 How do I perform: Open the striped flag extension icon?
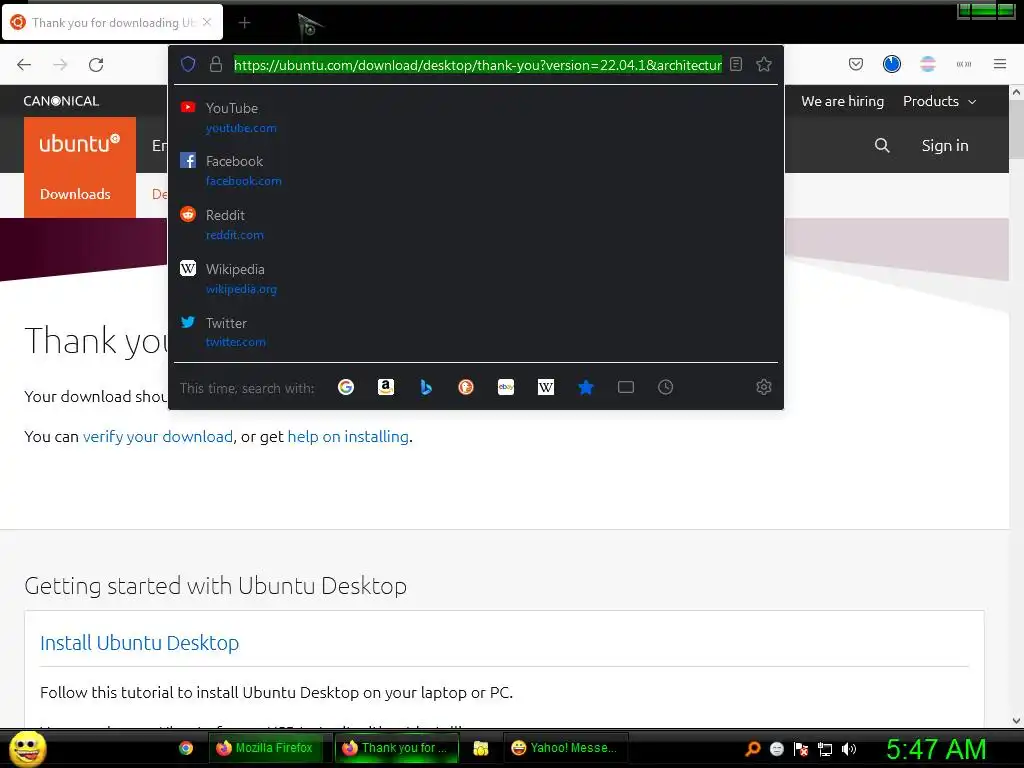(x=927, y=64)
